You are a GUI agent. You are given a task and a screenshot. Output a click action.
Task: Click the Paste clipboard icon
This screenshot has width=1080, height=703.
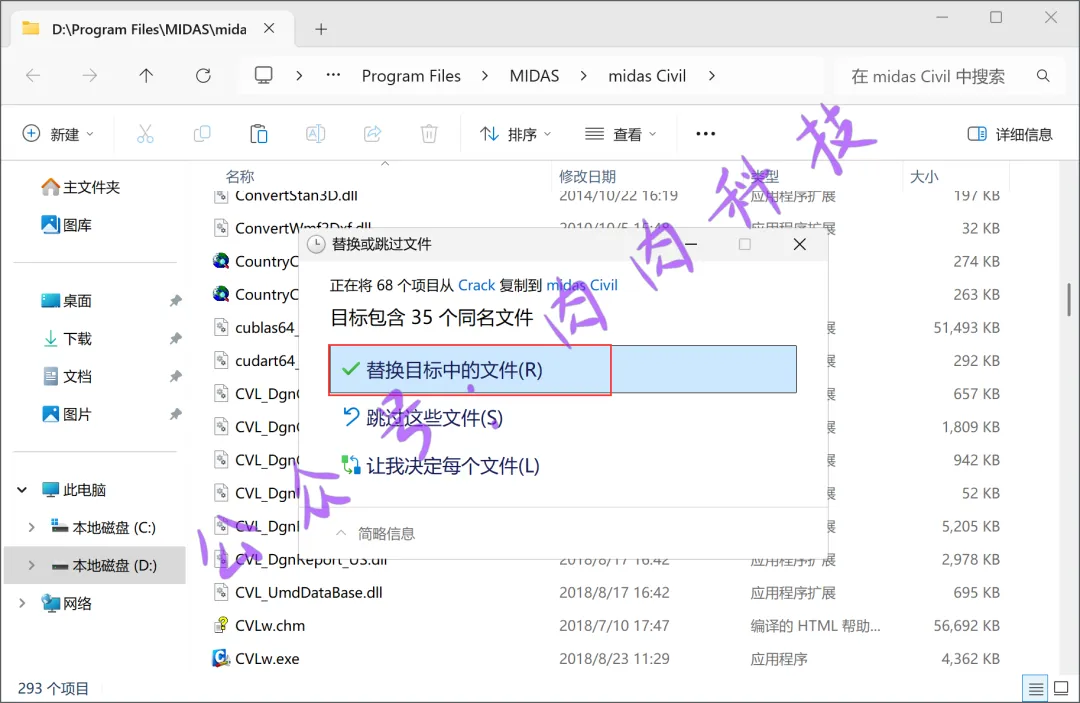click(x=258, y=134)
